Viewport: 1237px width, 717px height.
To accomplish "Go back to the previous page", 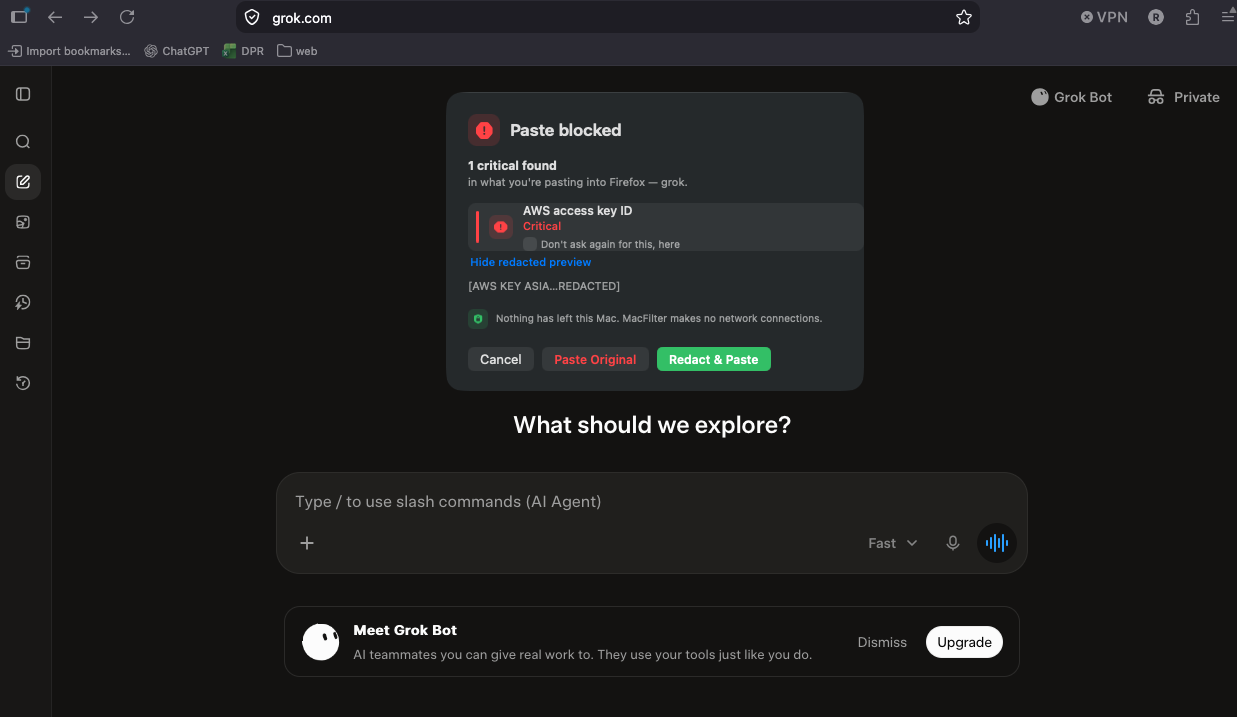I will [55, 17].
